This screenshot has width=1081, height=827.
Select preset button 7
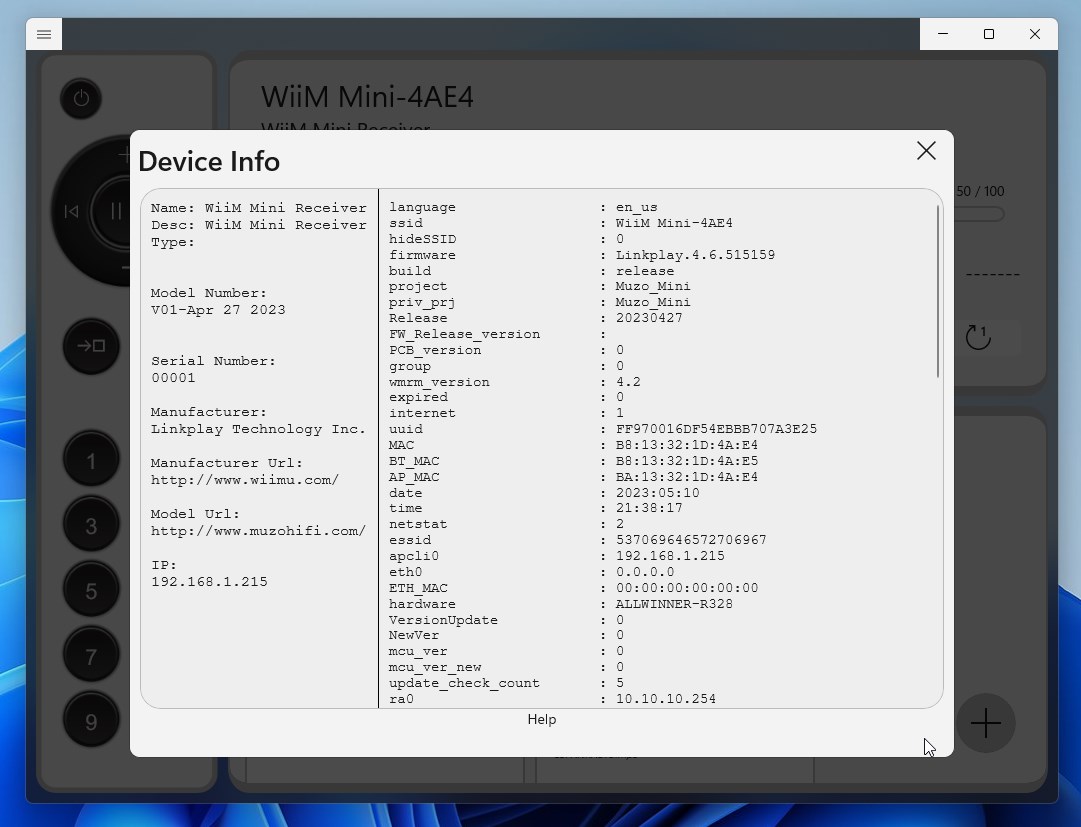[91, 656]
